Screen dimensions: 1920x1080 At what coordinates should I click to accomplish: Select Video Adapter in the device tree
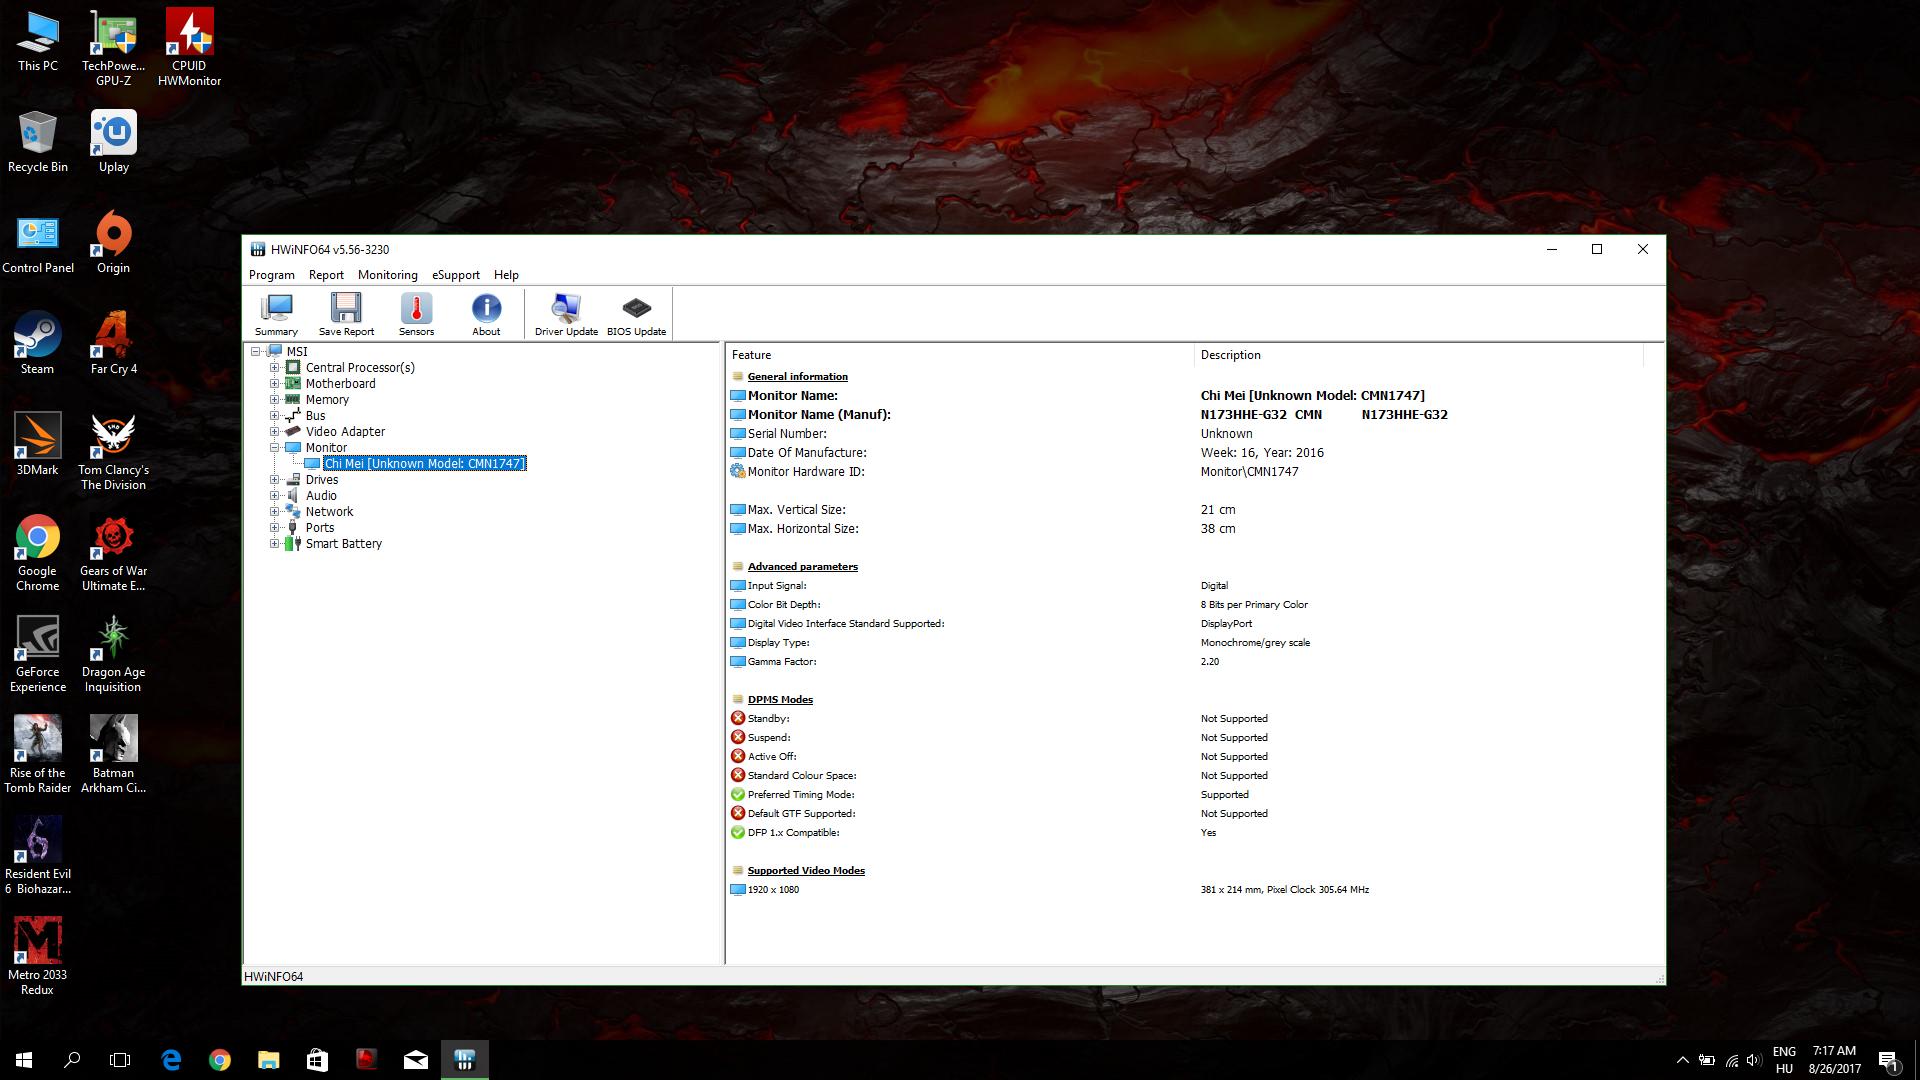(345, 432)
